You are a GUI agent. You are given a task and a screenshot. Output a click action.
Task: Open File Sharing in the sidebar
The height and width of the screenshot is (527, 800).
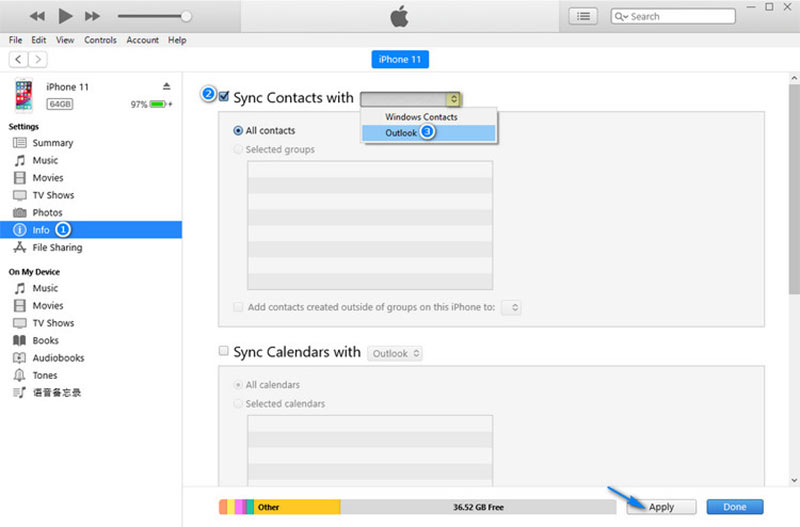[x=57, y=248]
